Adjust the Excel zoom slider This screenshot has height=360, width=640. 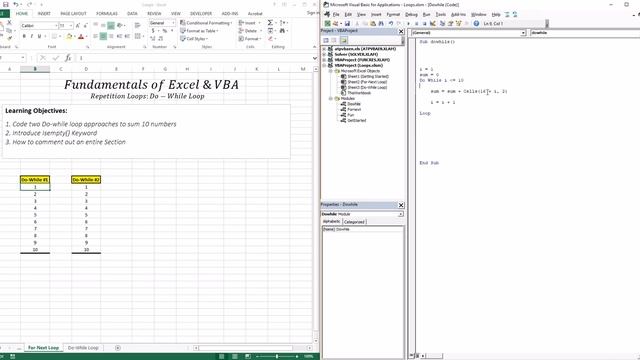(277, 356)
